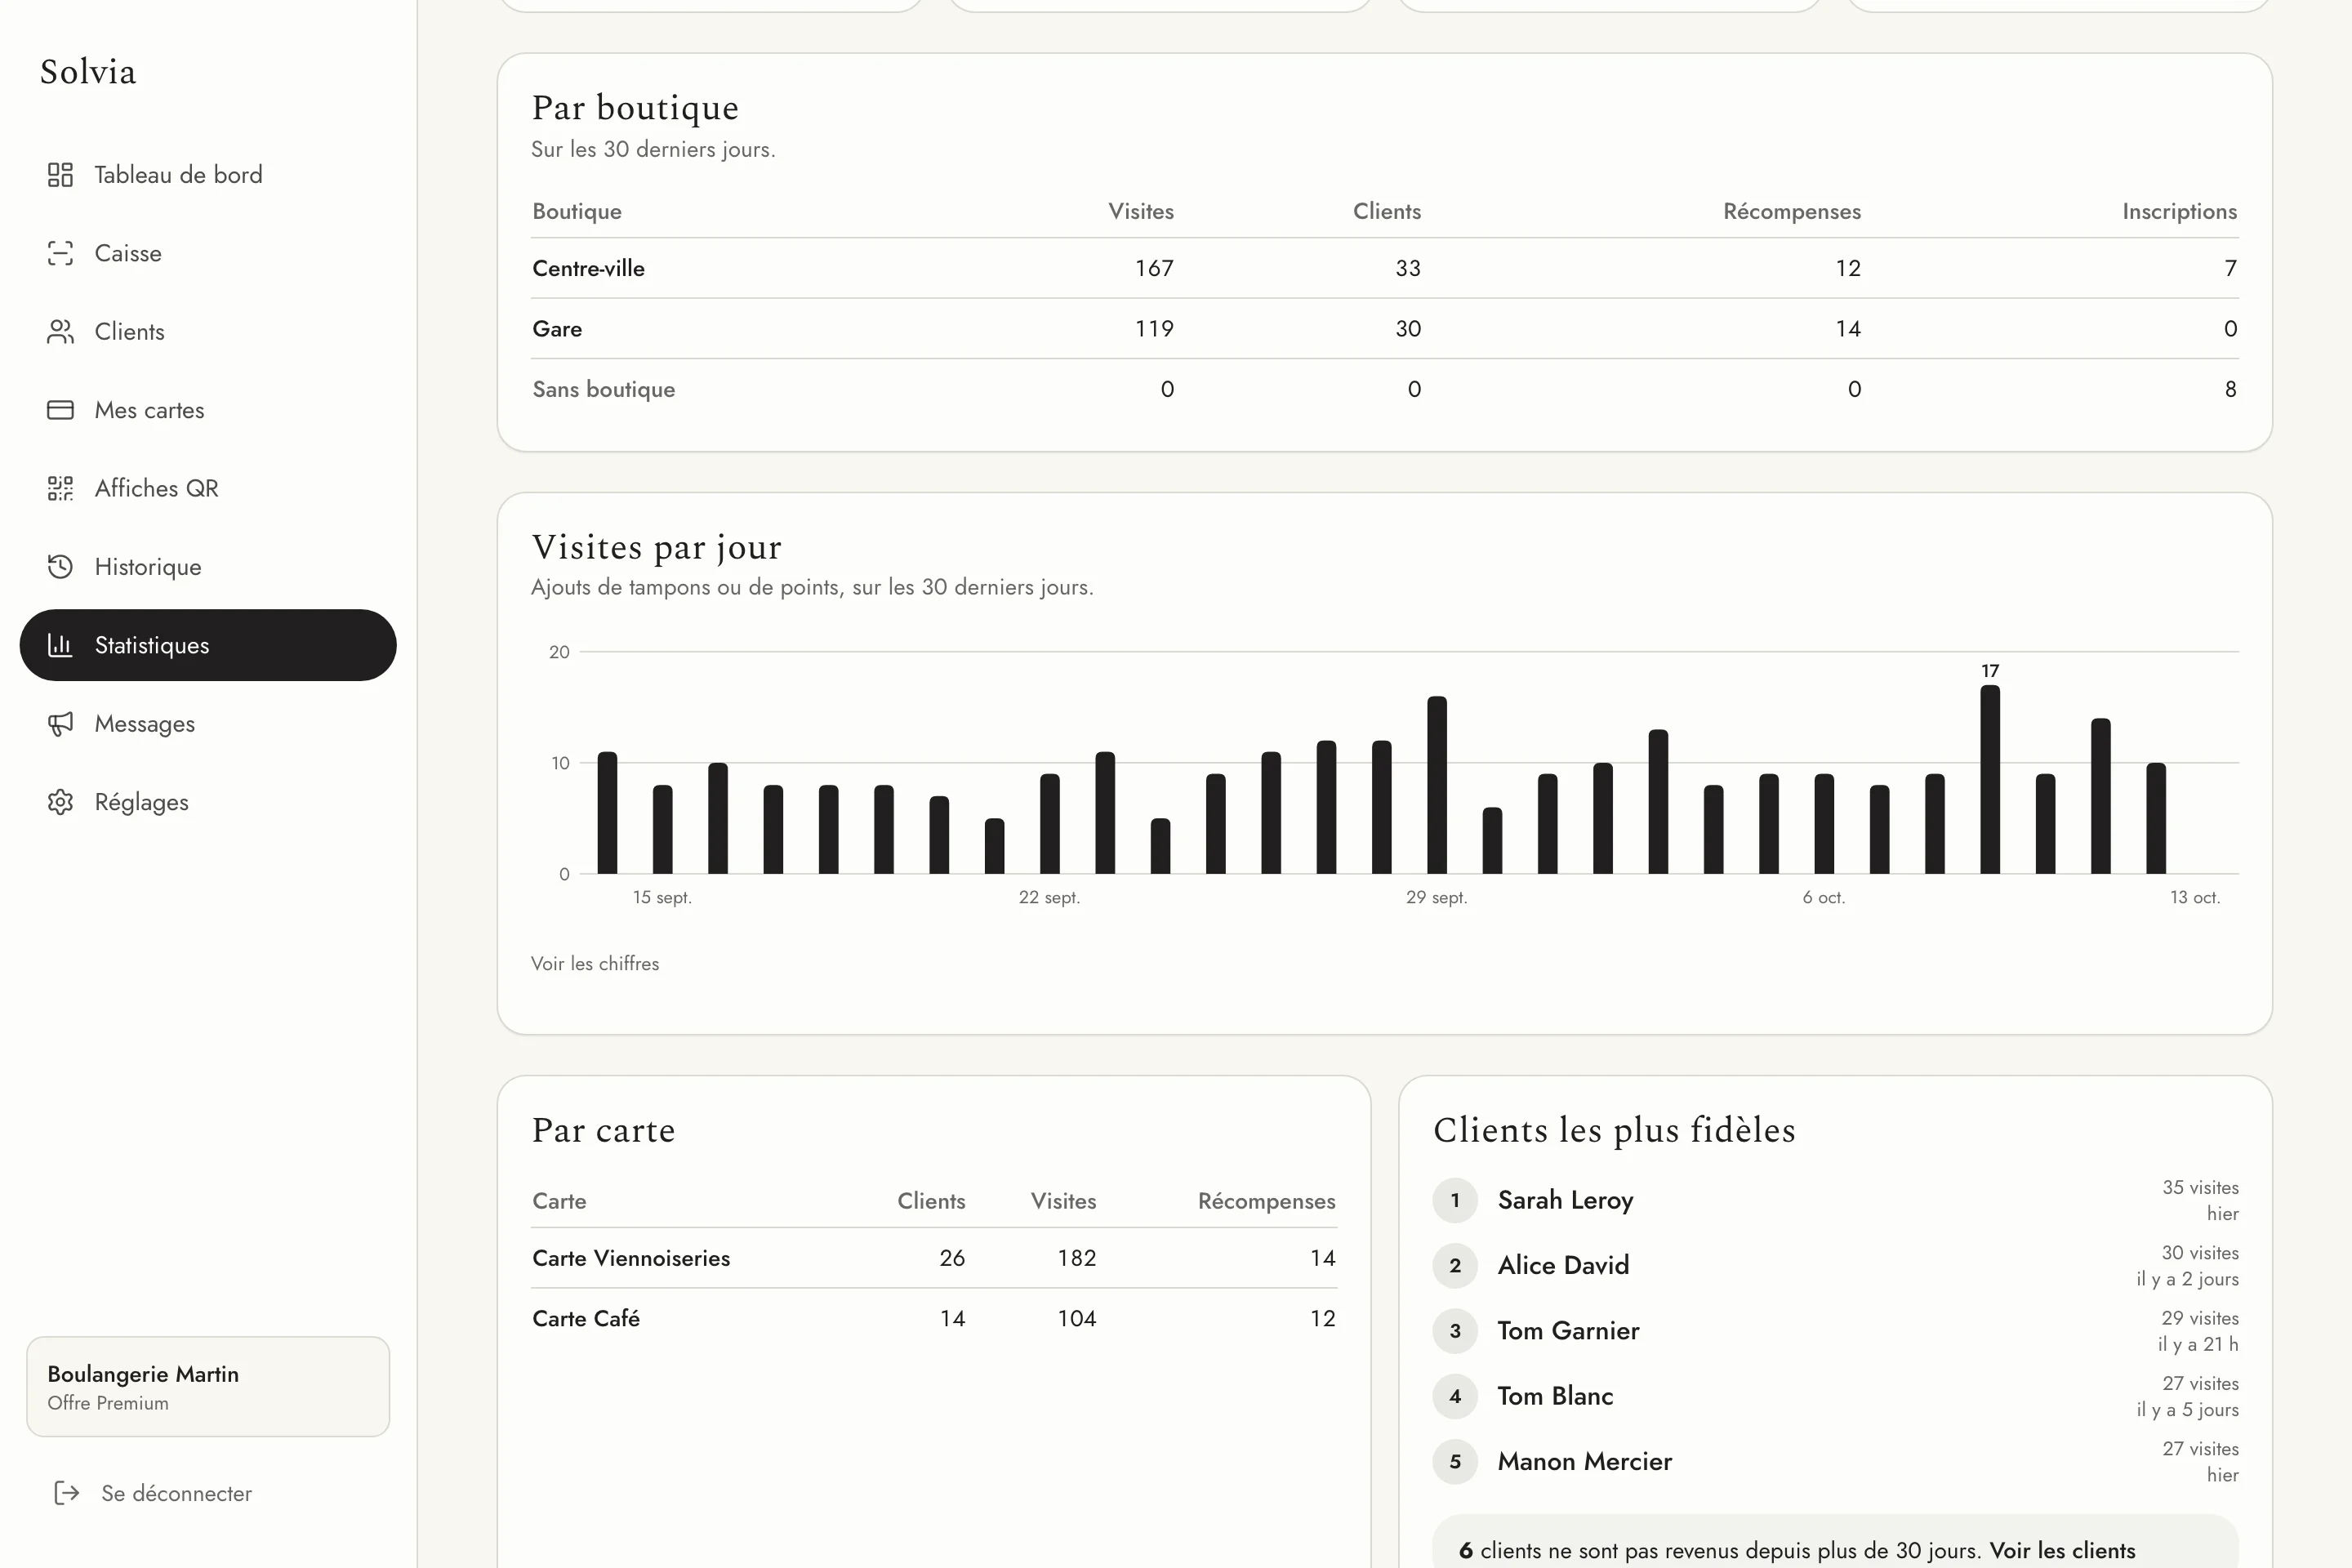Click the 29 sept. axis label

1436,897
